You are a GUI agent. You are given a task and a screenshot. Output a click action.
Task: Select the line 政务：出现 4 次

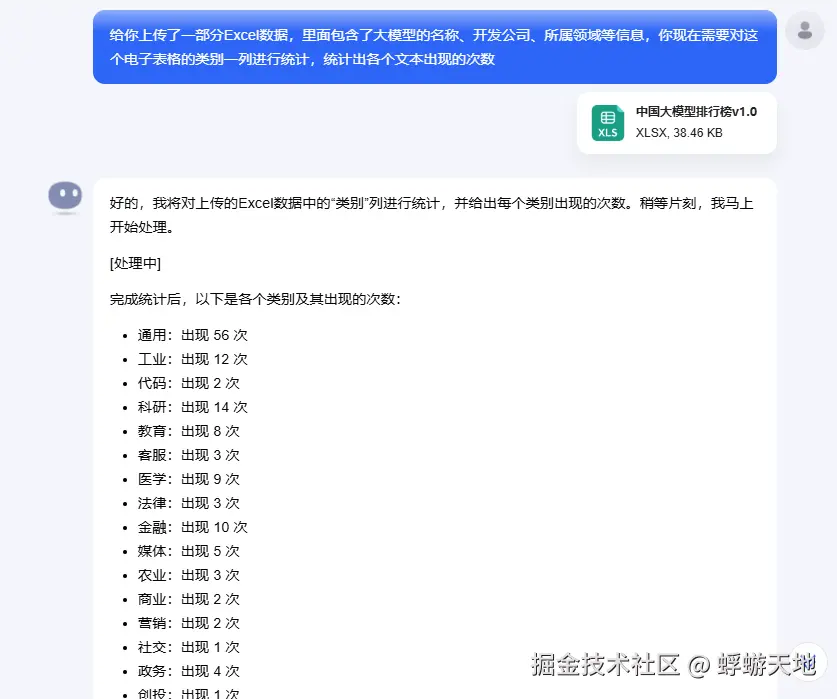(188, 672)
